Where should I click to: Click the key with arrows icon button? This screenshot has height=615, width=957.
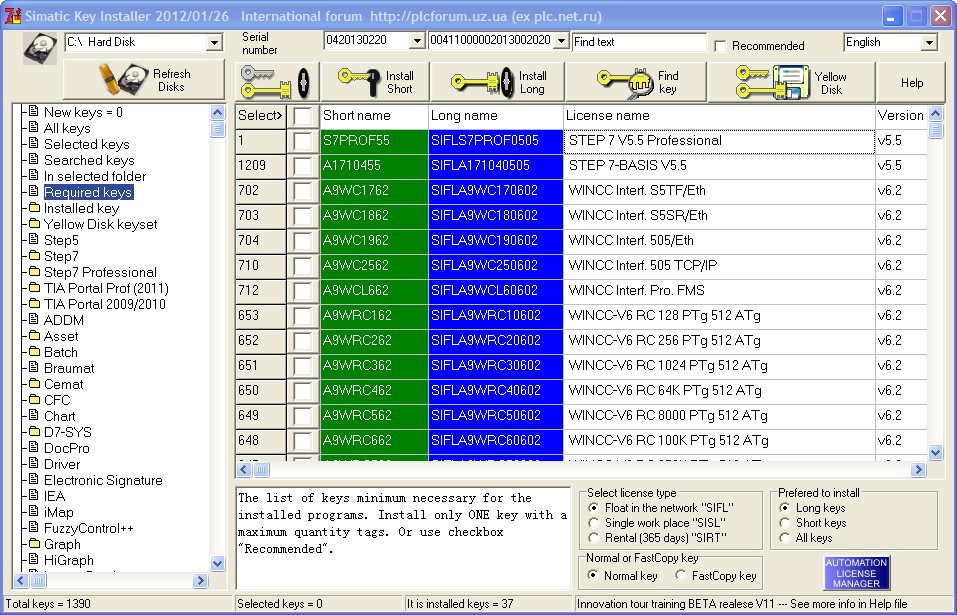coord(278,81)
